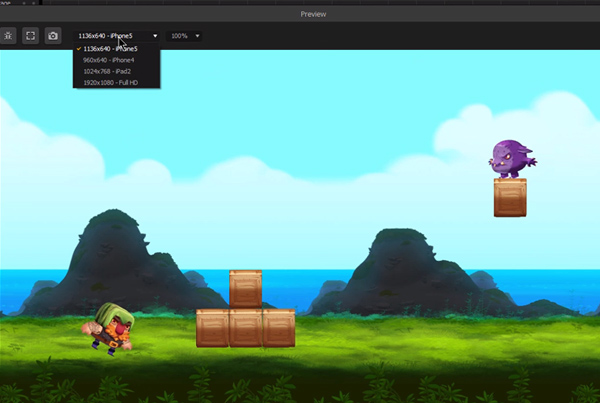This screenshot has width=600, height=403.
Task: Select 1136x640 - iPhone5 menu option
Action: pyautogui.click(x=116, y=49)
